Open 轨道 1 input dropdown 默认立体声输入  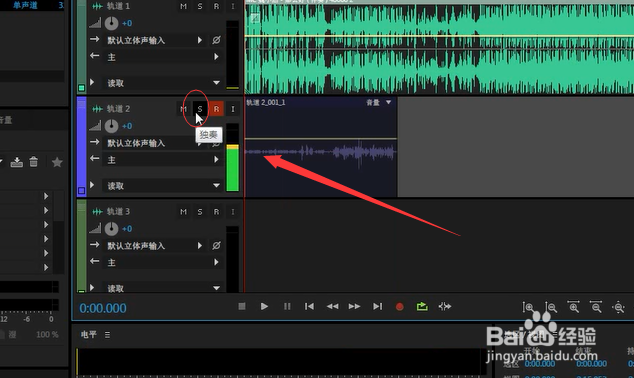coord(154,40)
